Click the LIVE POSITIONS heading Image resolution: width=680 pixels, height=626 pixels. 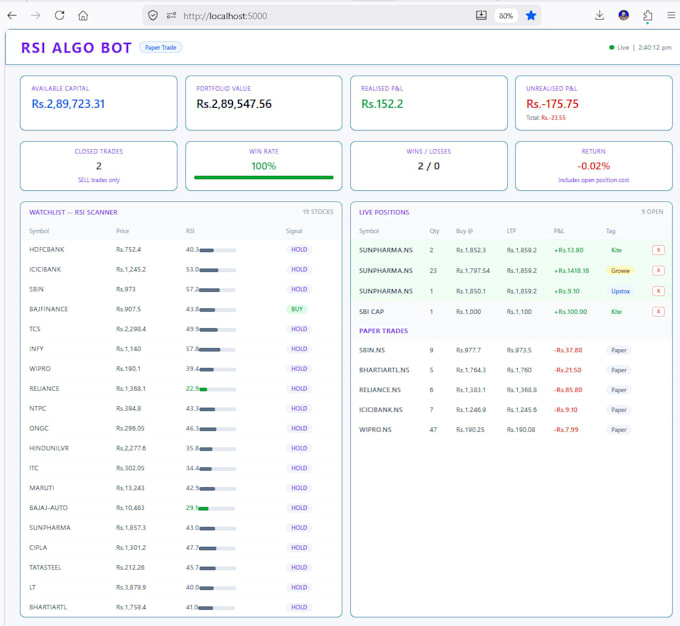click(x=384, y=212)
